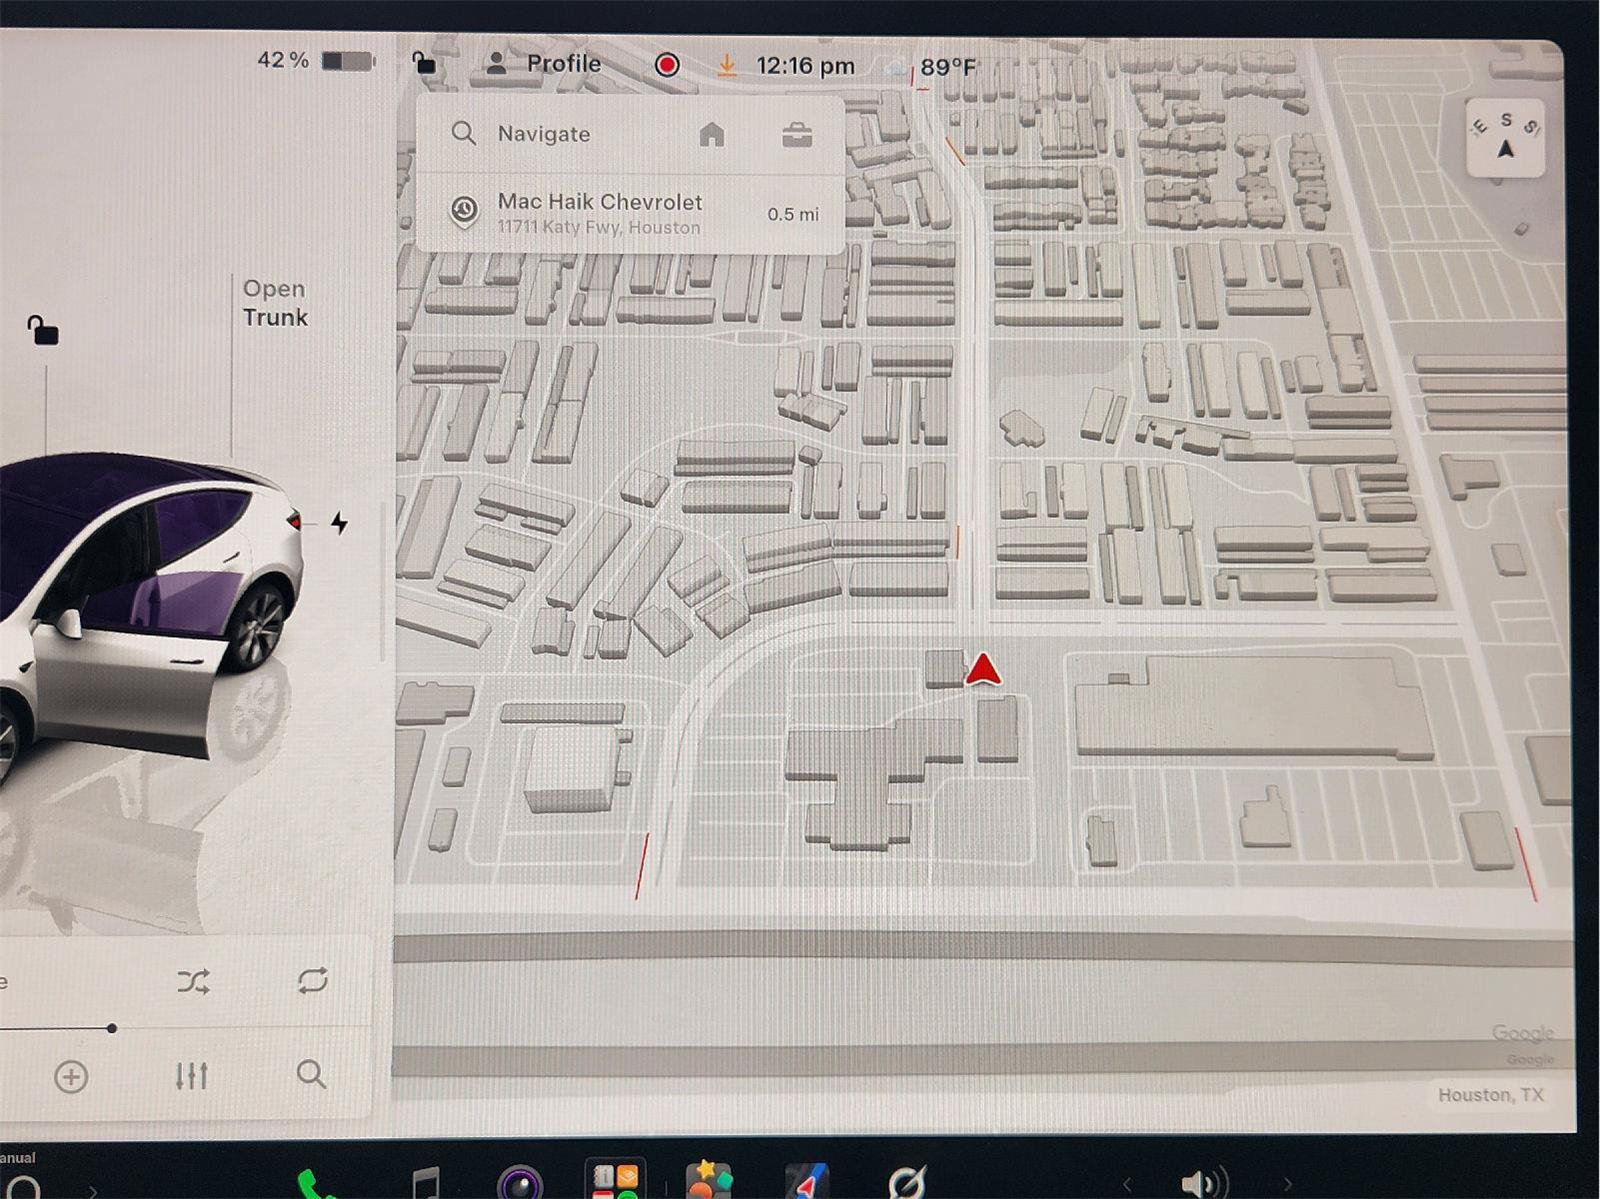Toggle repeat in the media player
This screenshot has height=1199, width=1600.
(312, 980)
